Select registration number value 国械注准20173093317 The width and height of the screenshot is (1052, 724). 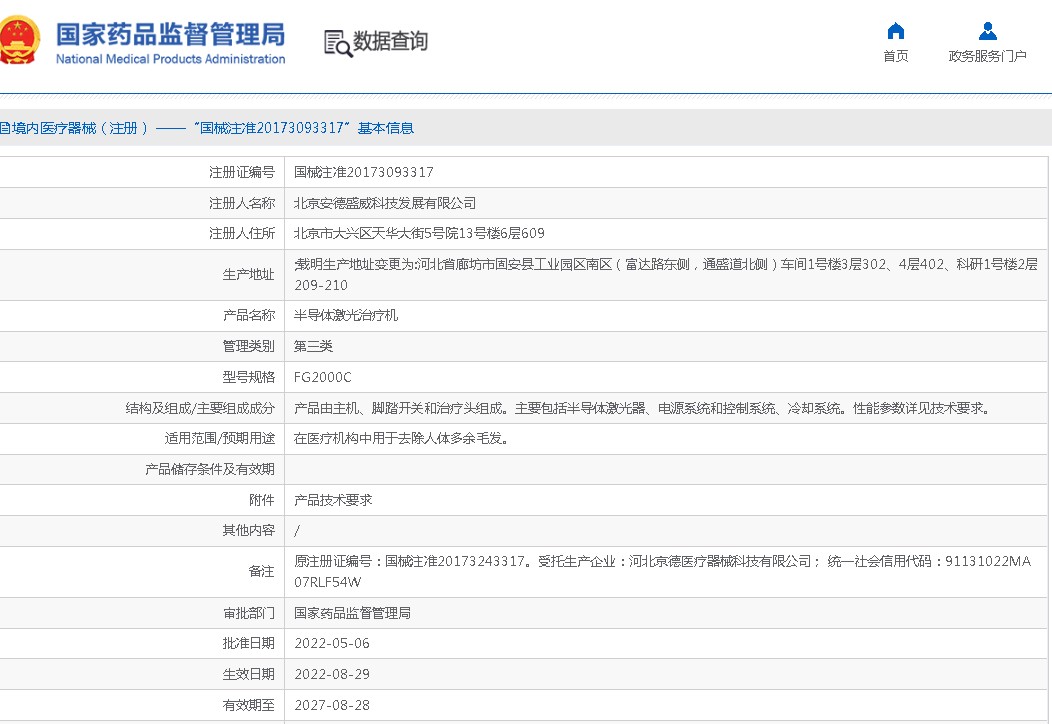pos(364,172)
